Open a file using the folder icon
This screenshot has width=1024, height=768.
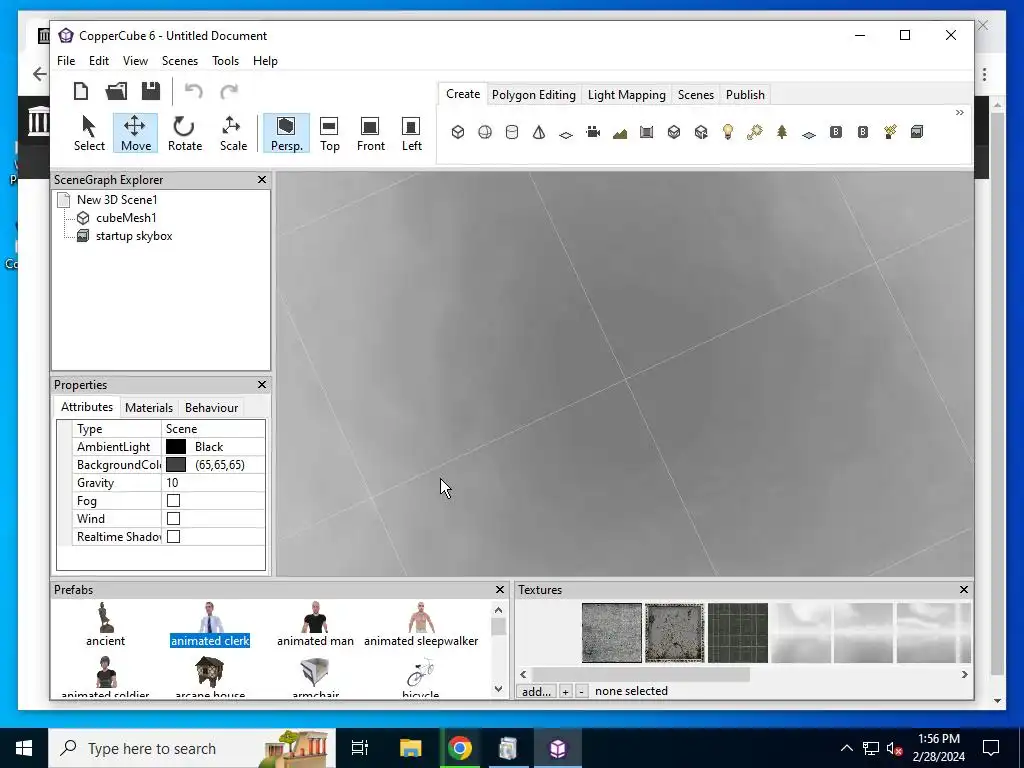(116, 91)
